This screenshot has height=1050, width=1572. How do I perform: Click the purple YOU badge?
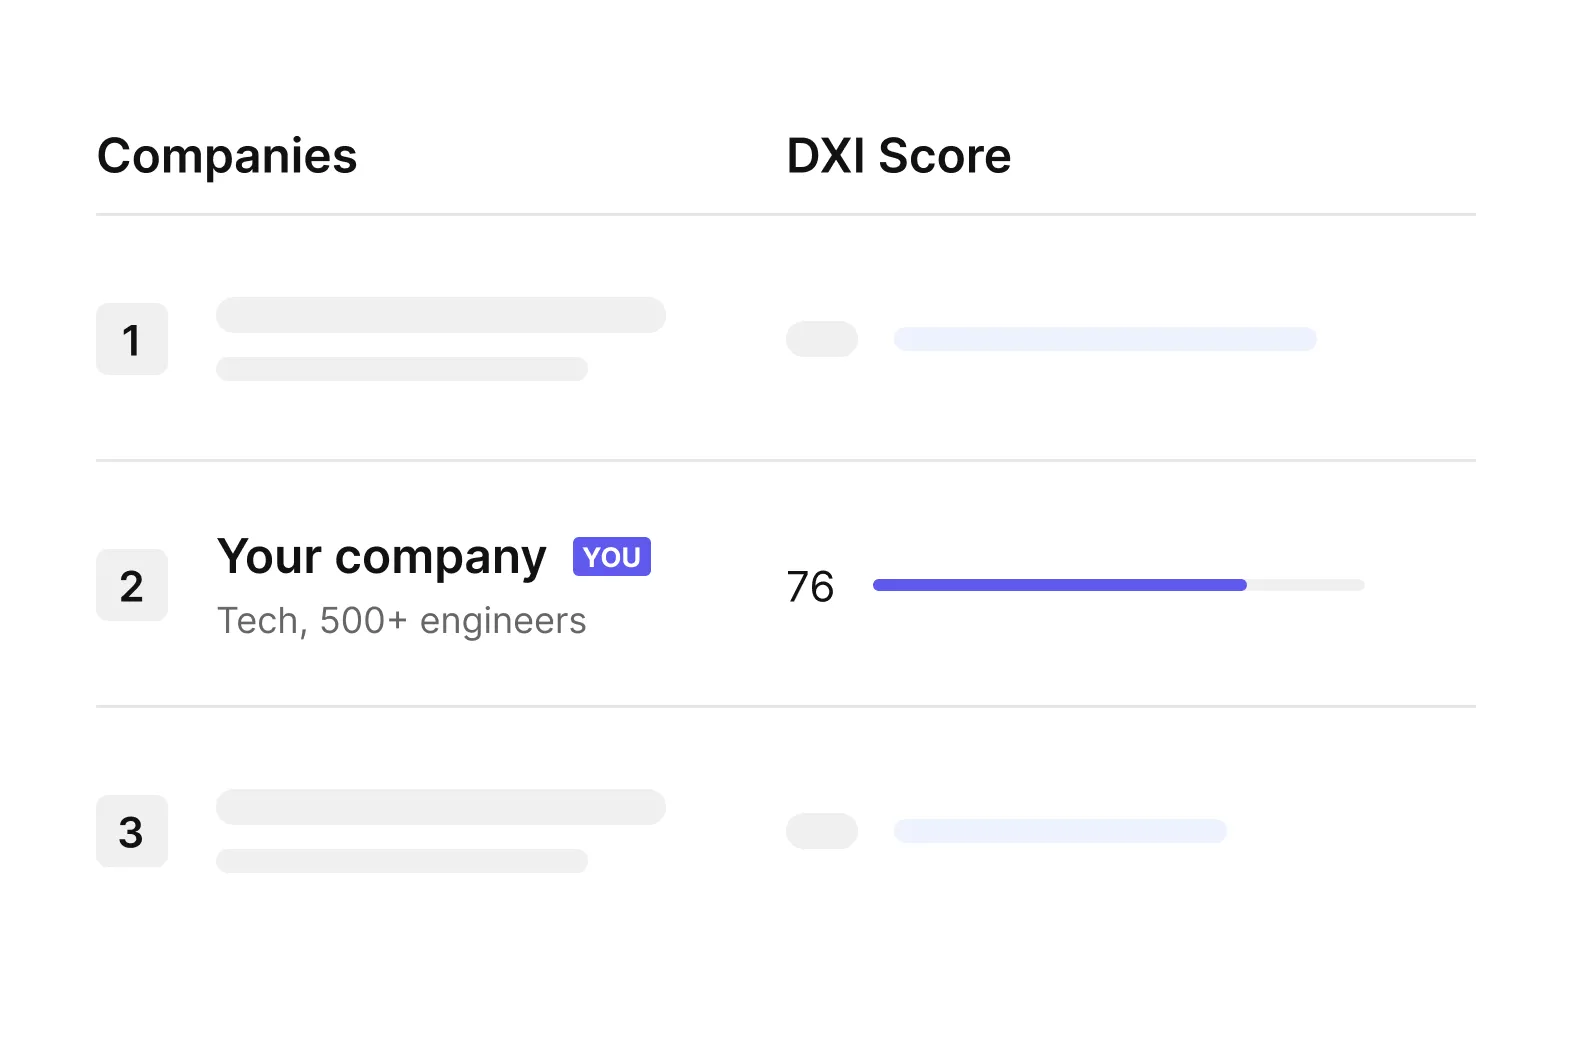click(x=612, y=557)
